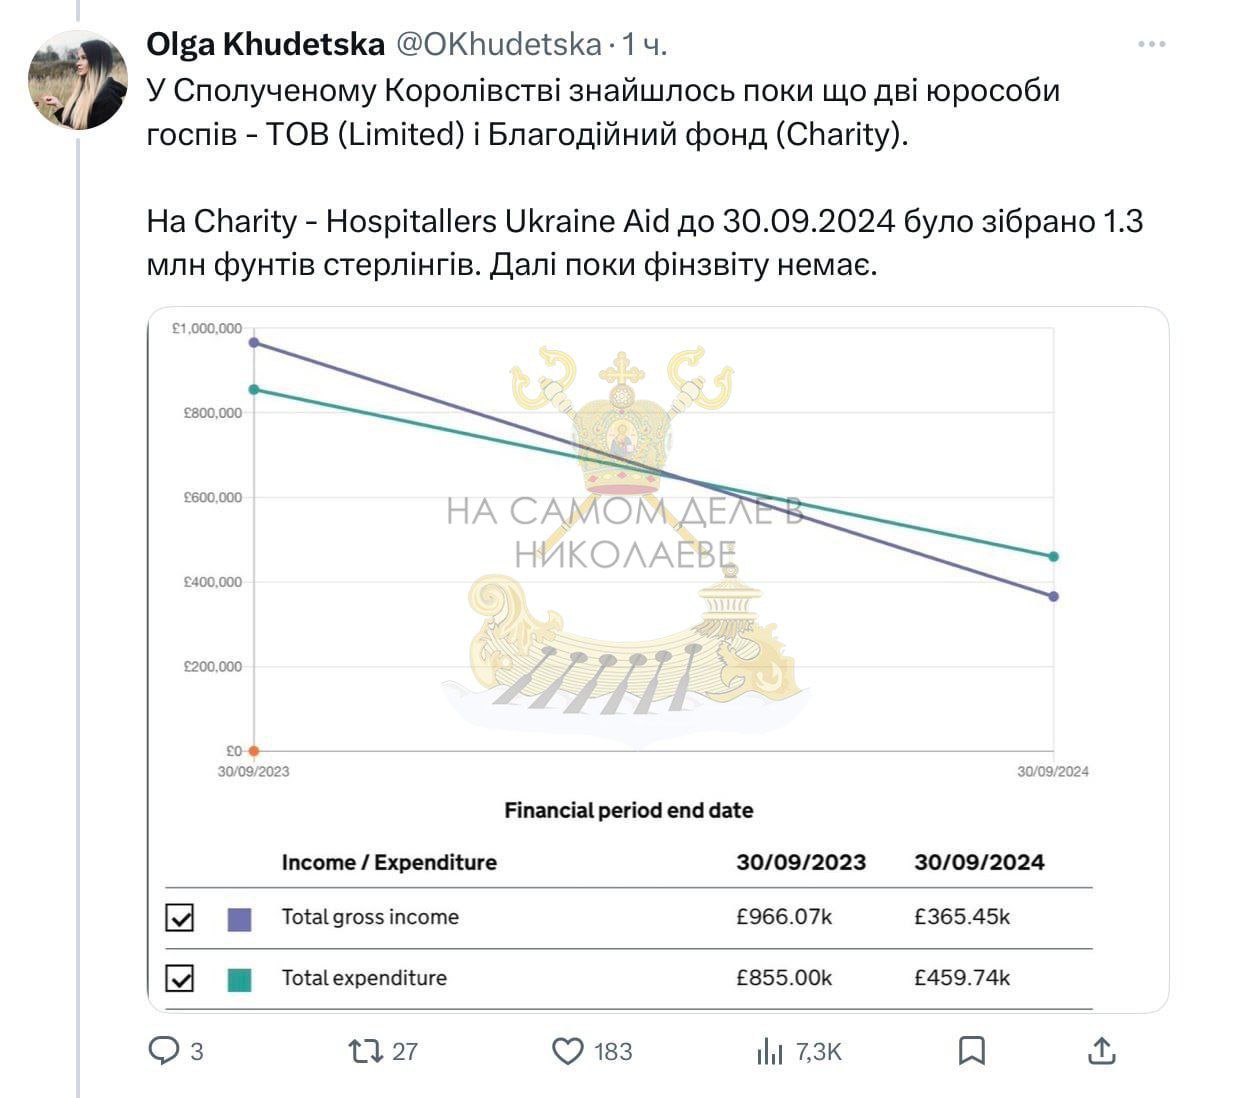The width and height of the screenshot is (1252, 1098).
Task: Click the teal 2023 expenditure data point
Action: pyautogui.click(x=254, y=389)
